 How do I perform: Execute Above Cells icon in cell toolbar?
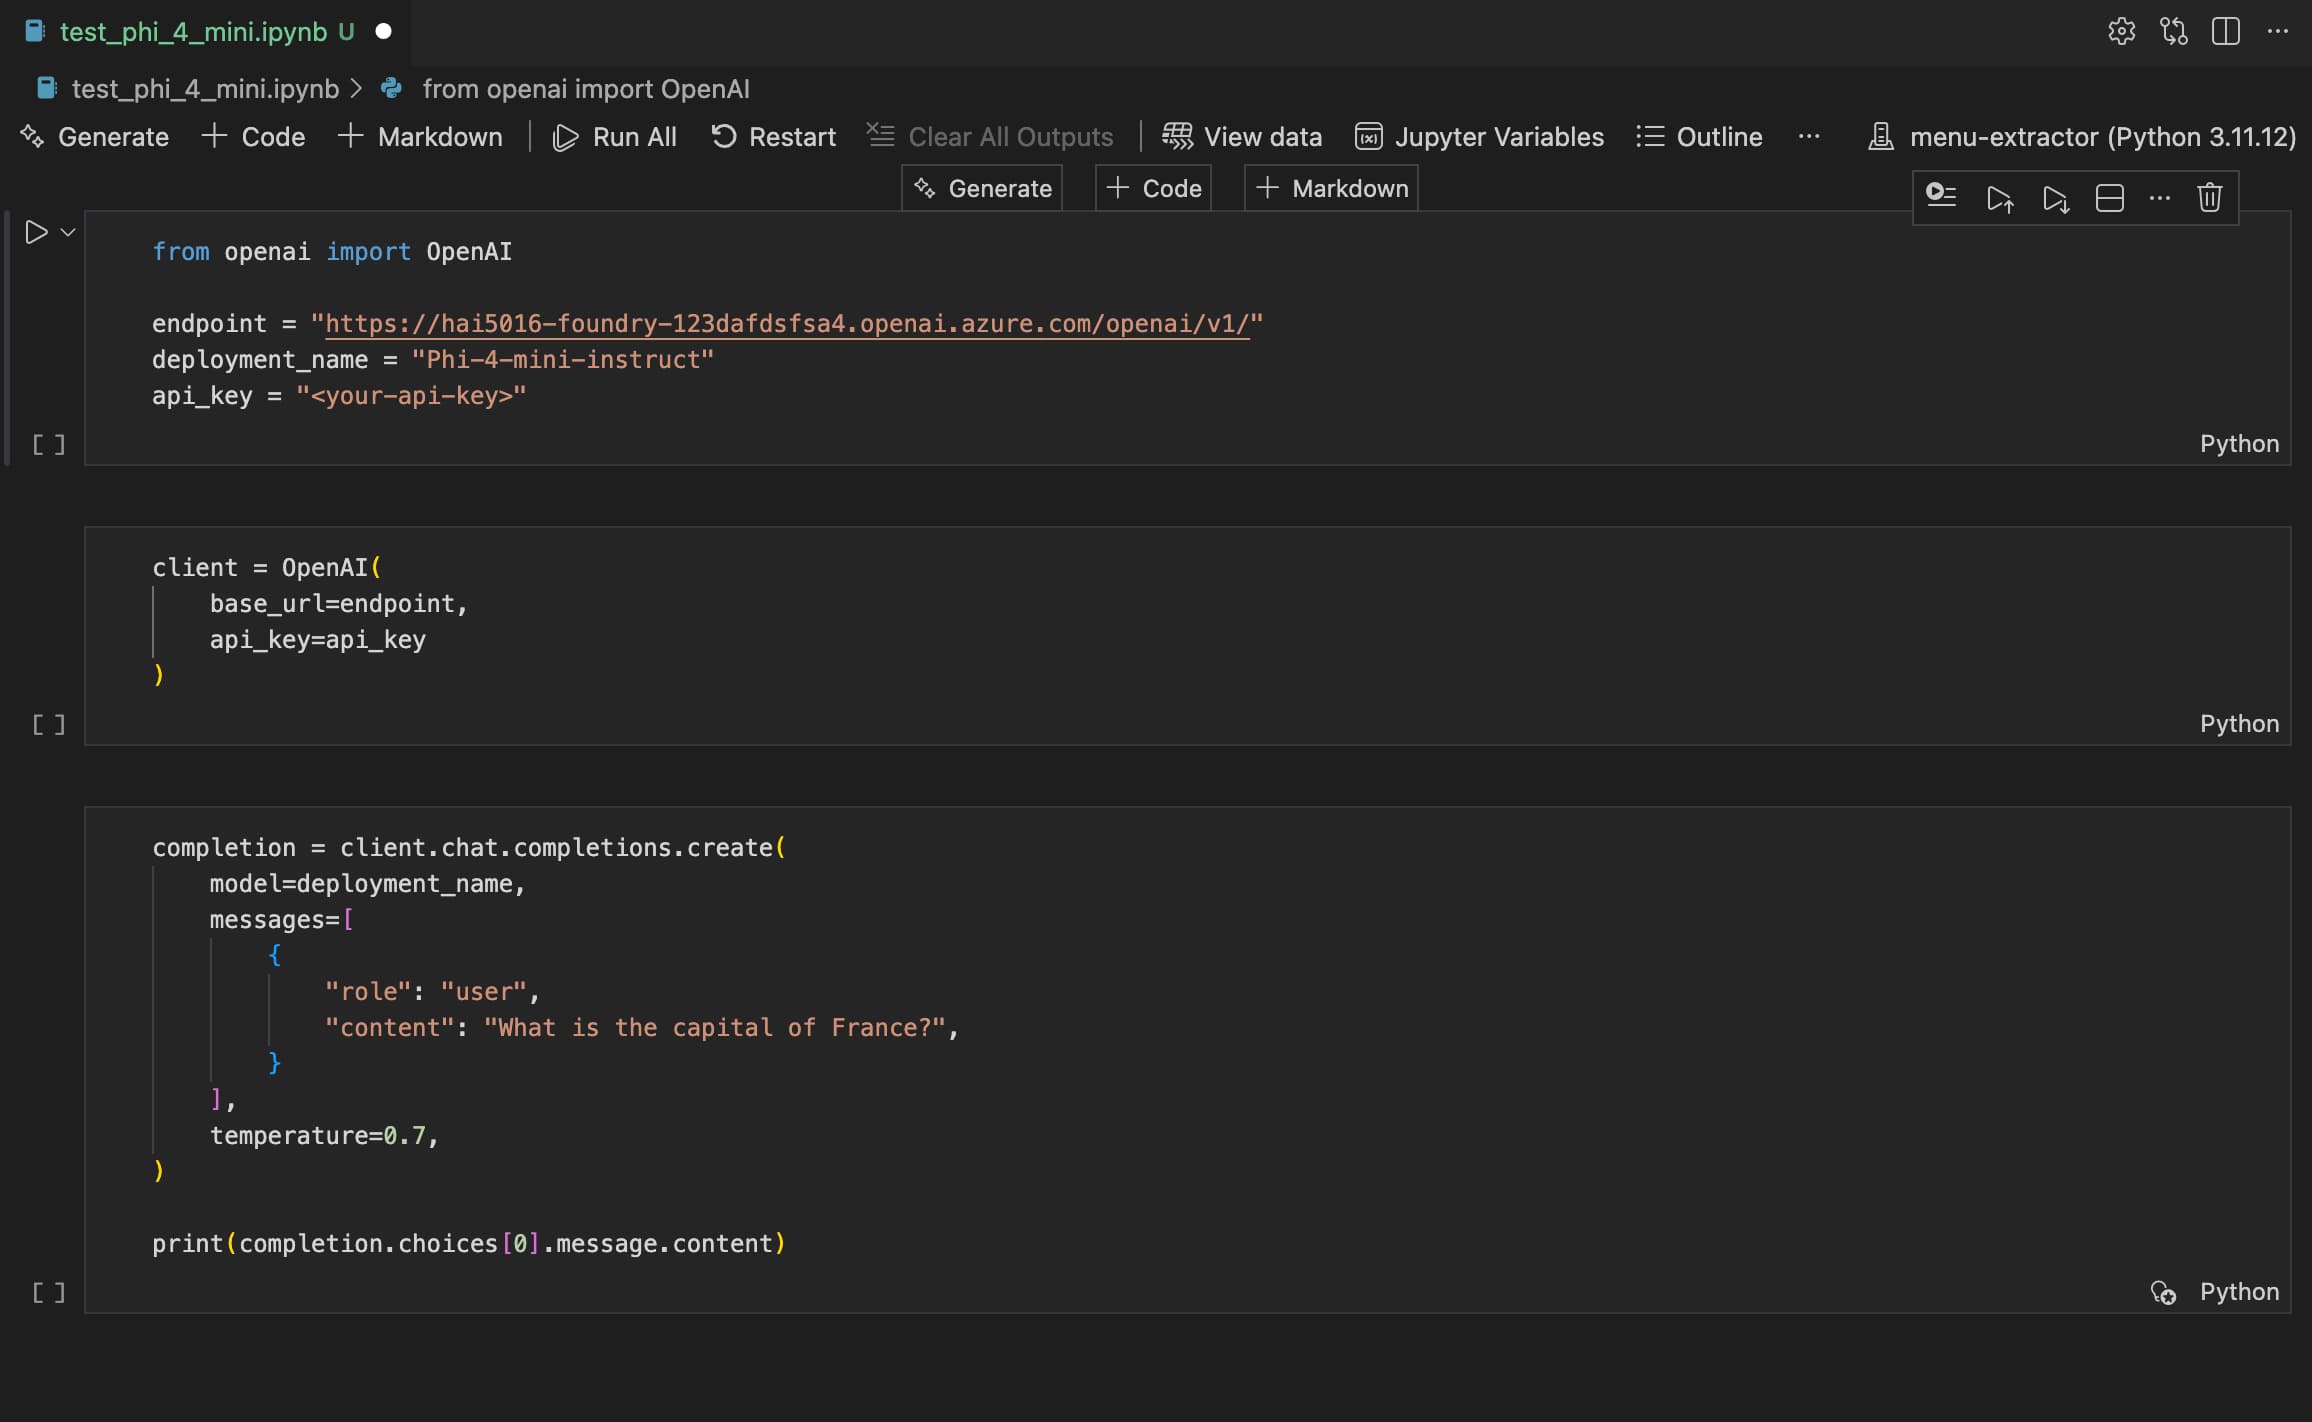[1999, 198]
